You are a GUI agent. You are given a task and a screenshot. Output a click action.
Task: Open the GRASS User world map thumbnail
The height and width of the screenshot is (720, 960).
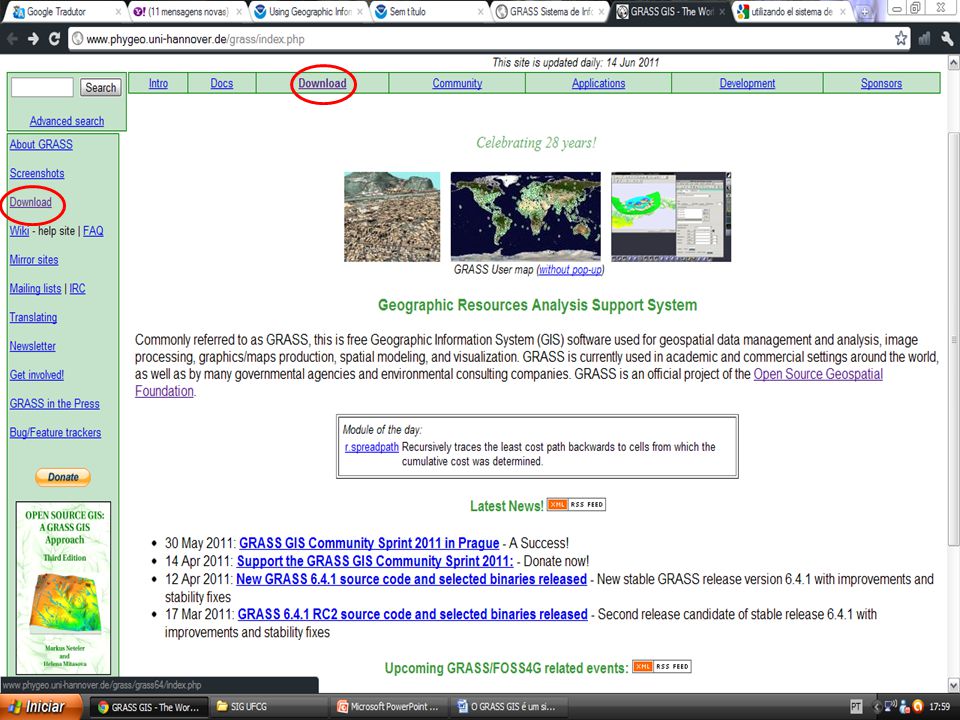coord(526,217)
